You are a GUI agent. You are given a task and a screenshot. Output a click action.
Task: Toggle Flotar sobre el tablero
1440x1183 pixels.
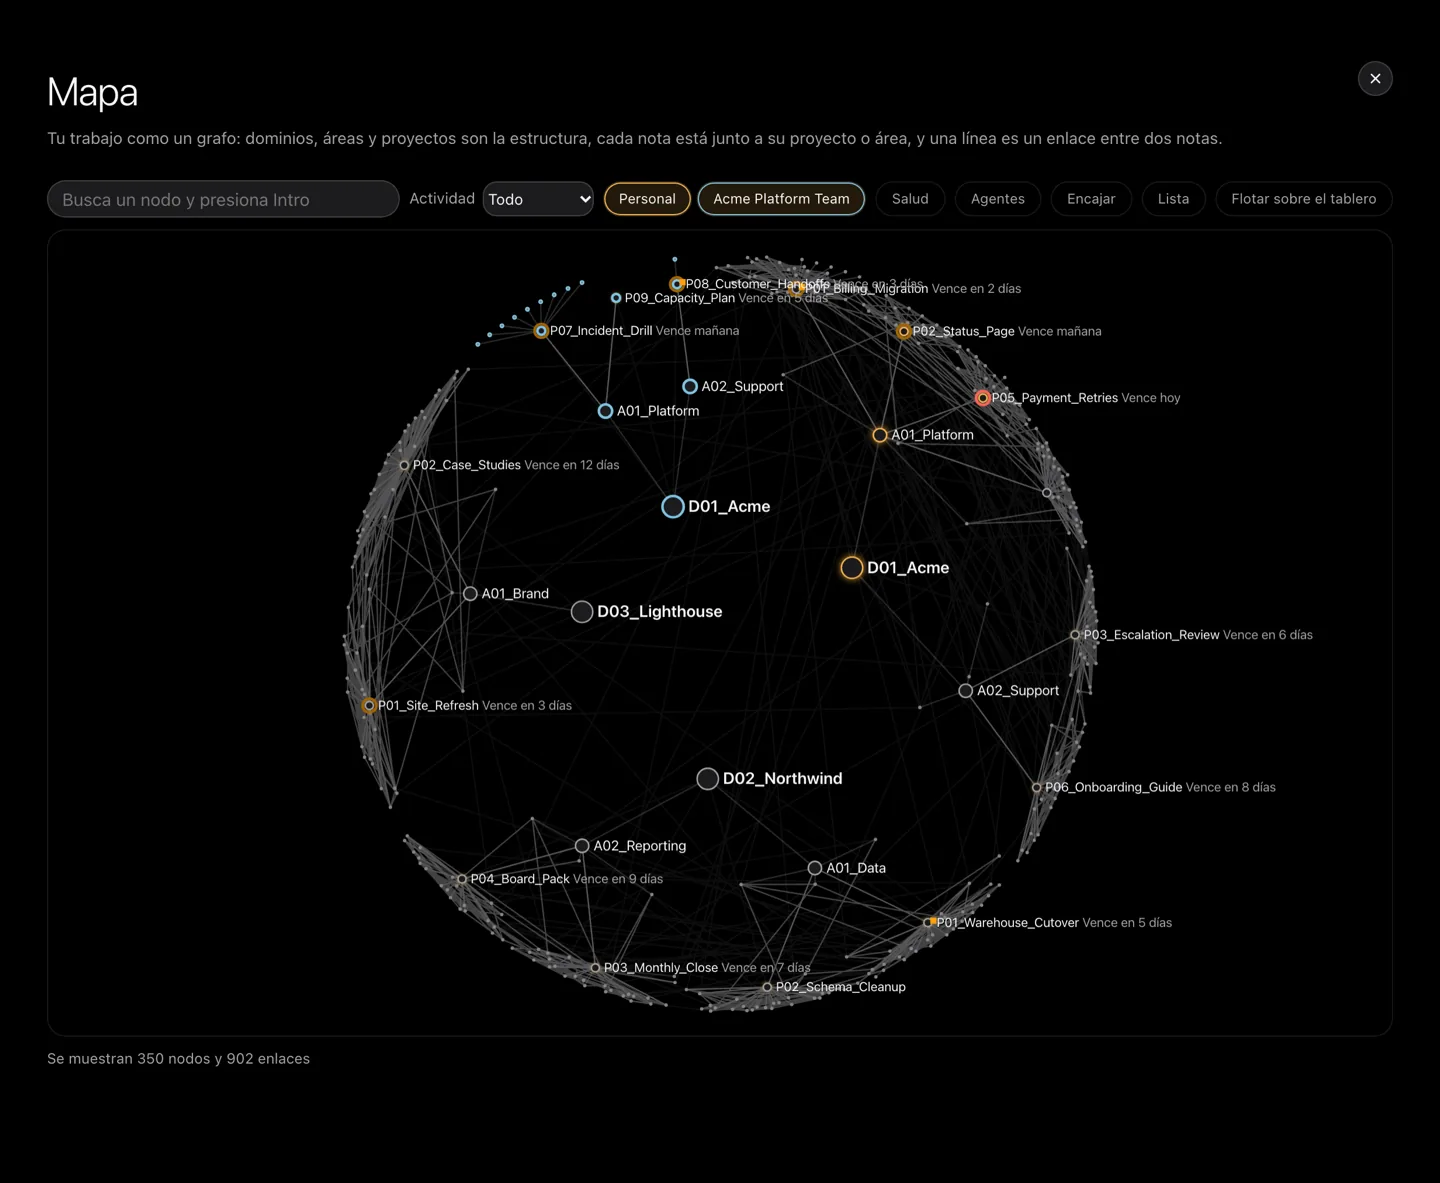click(x=1304, y=199)
